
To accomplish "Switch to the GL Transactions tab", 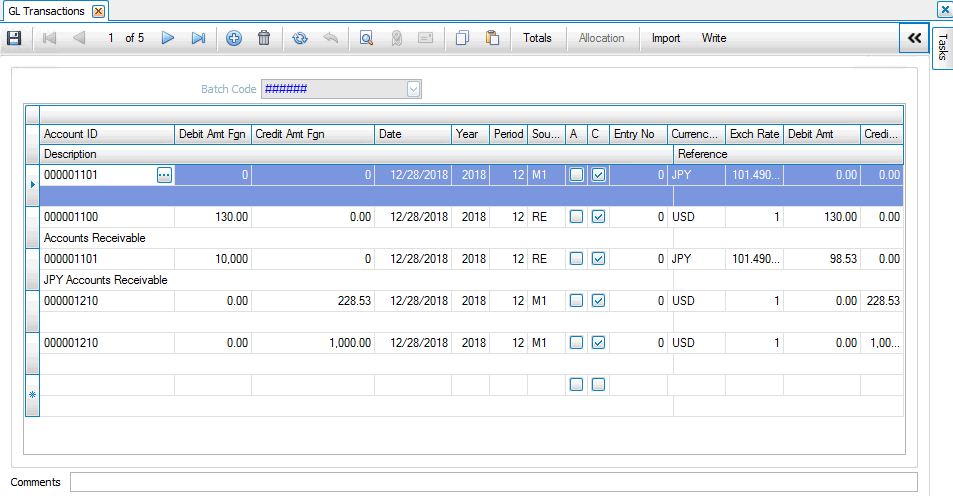I will [x=46, y=11].
